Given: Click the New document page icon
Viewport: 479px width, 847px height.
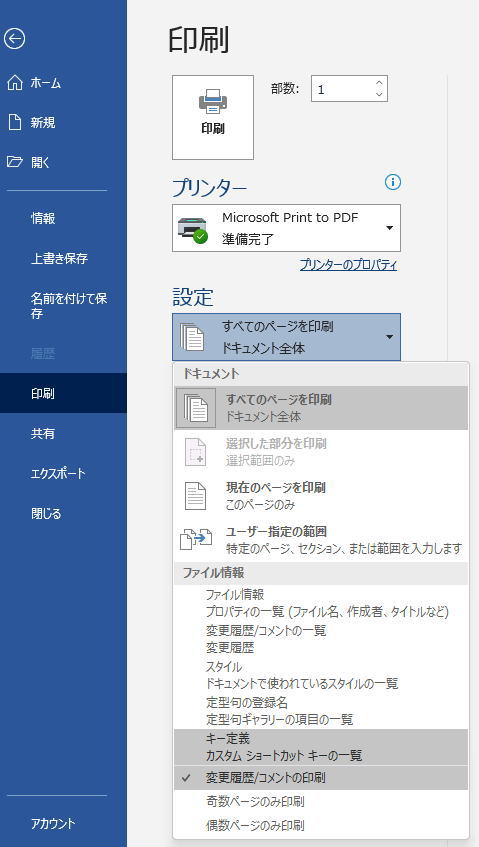Looking at the screenshot, I should click(15, 123).
